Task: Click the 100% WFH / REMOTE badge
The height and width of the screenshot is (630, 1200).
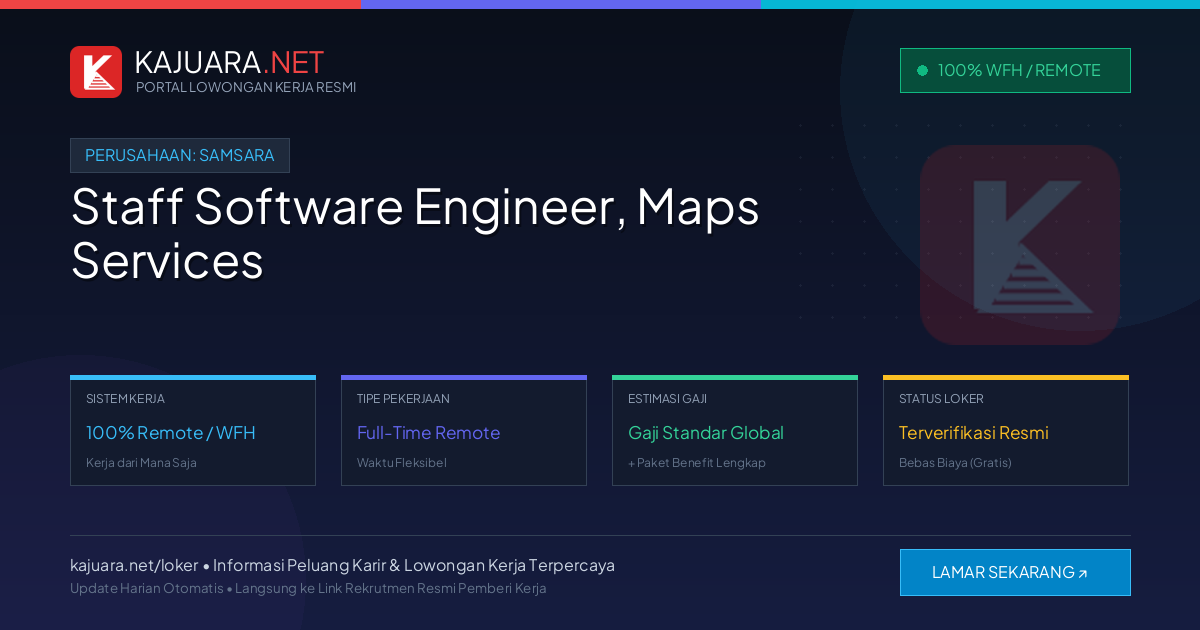Action: (x=1015, y=71)
